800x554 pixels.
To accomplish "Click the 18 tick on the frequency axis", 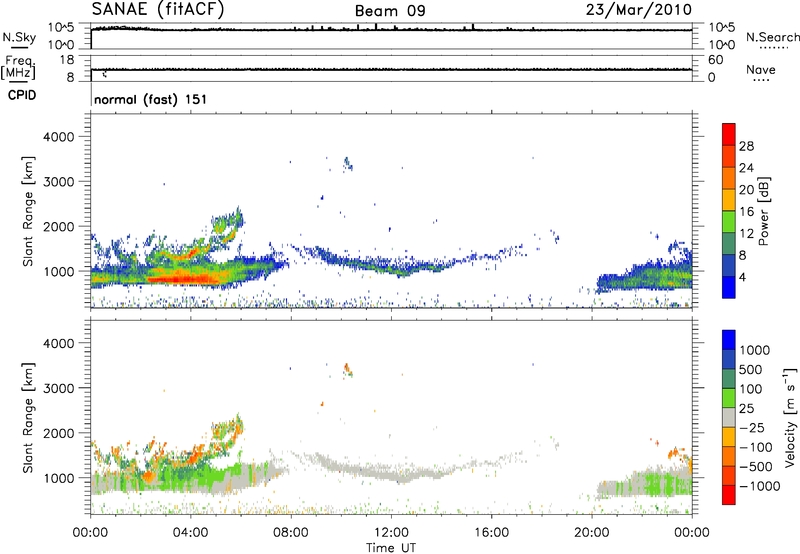I will tap(67, 60).
